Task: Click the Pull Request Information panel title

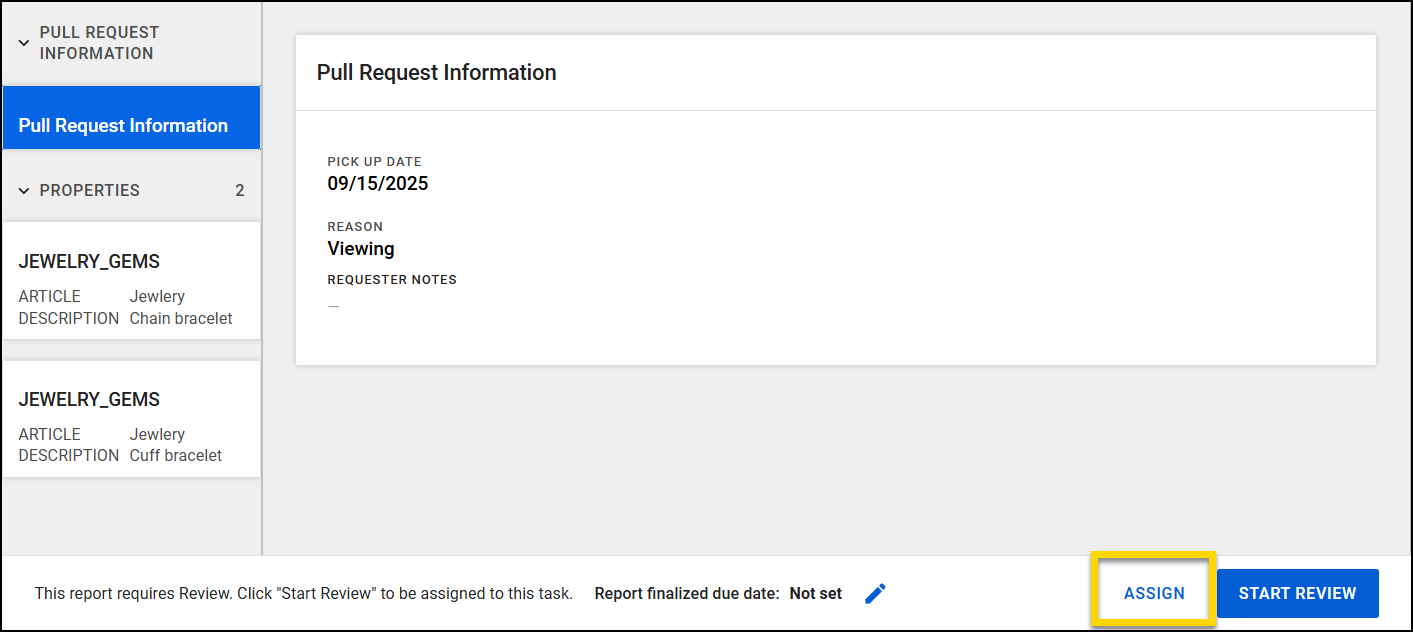Action: point(436,73)
